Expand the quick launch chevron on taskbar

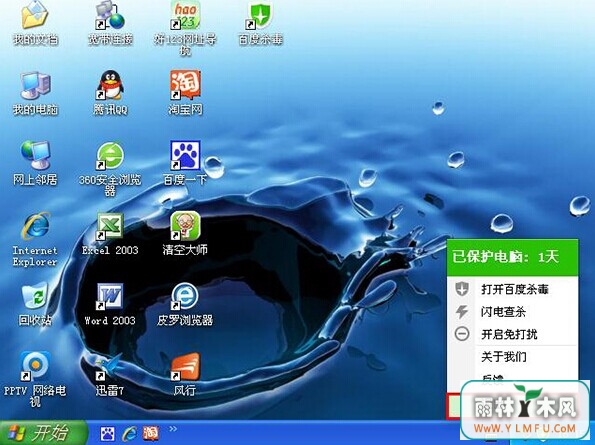coord(173,429)
